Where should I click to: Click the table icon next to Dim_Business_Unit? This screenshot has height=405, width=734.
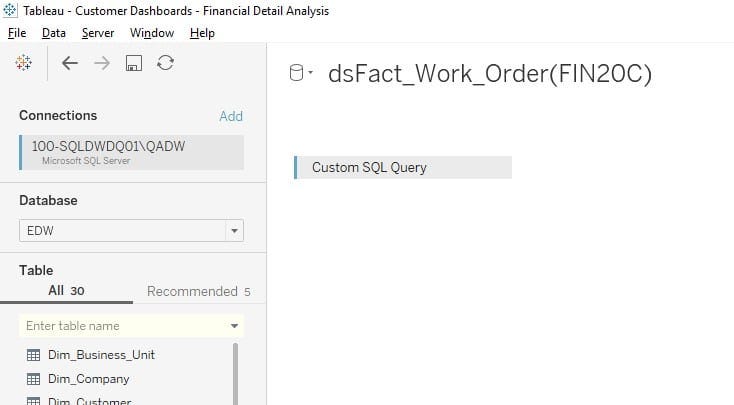click(x=33, y=355)
